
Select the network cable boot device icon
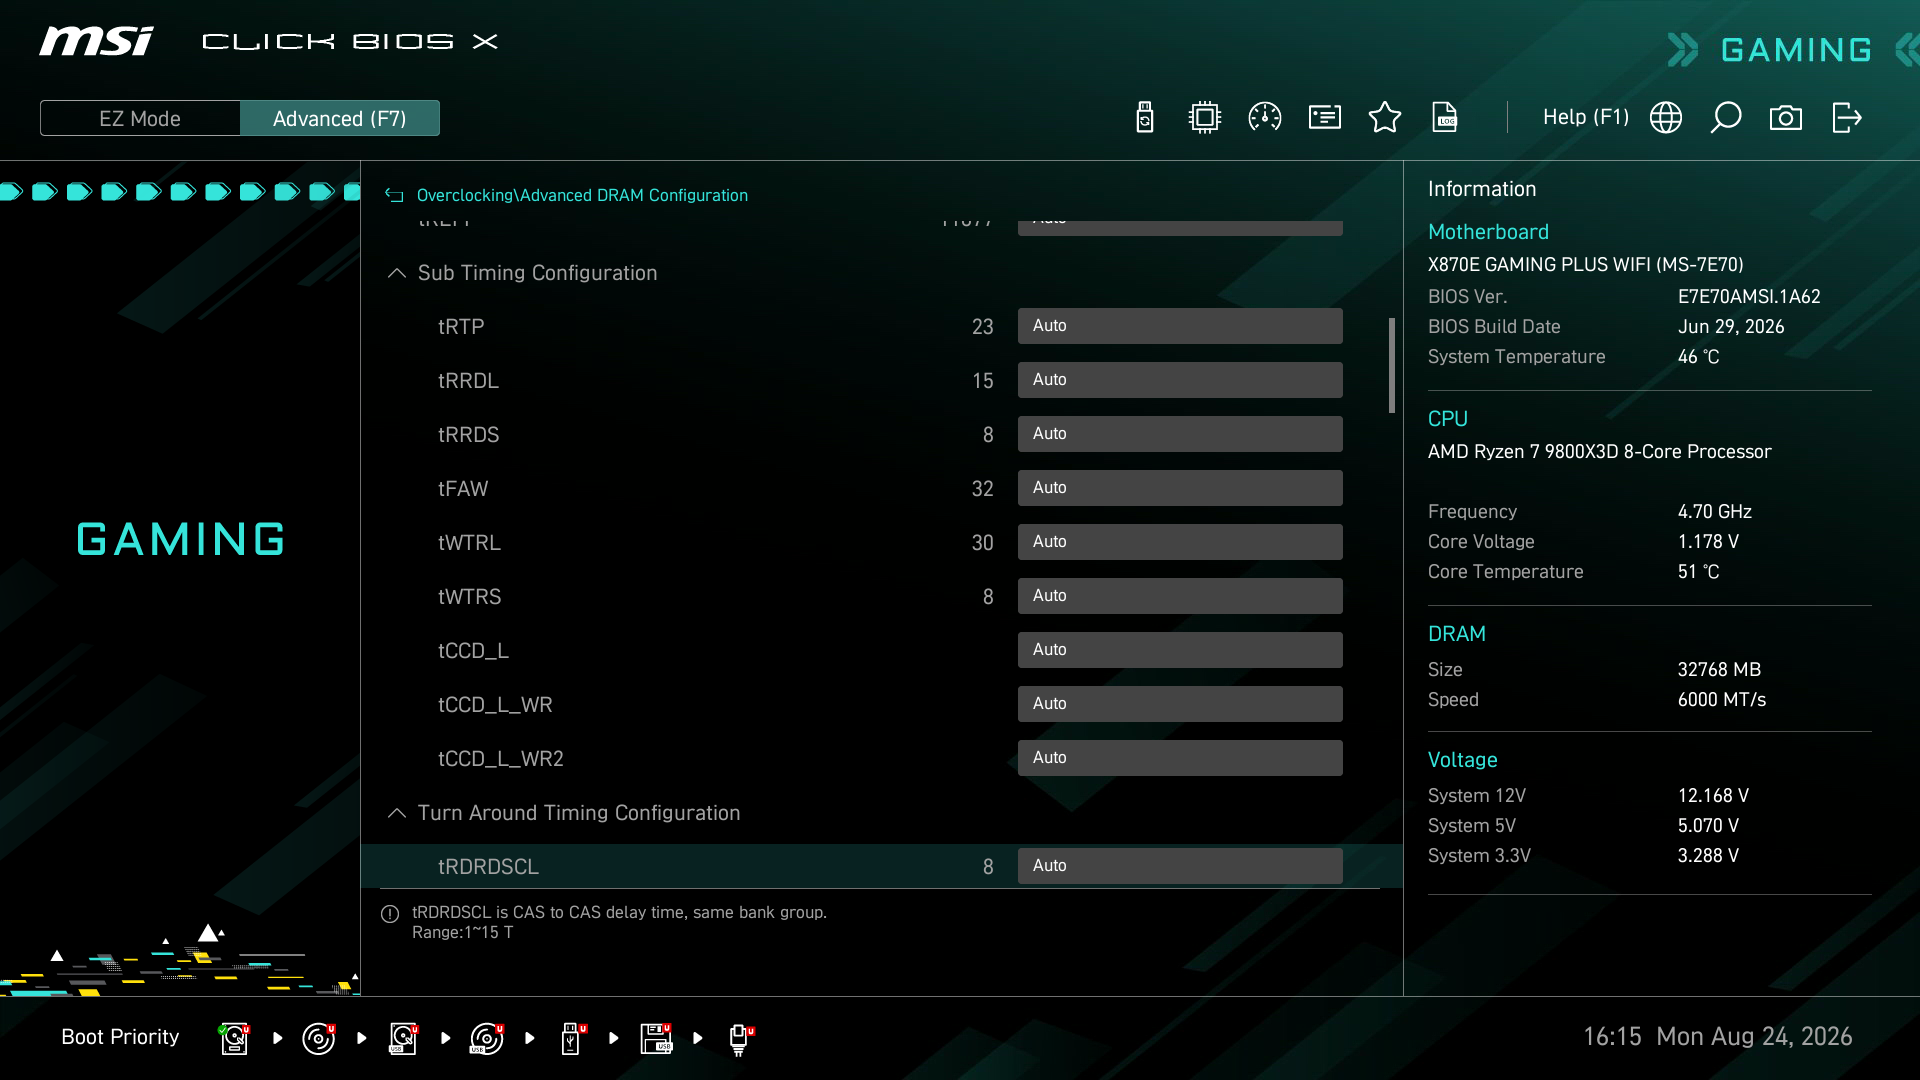740,1038
